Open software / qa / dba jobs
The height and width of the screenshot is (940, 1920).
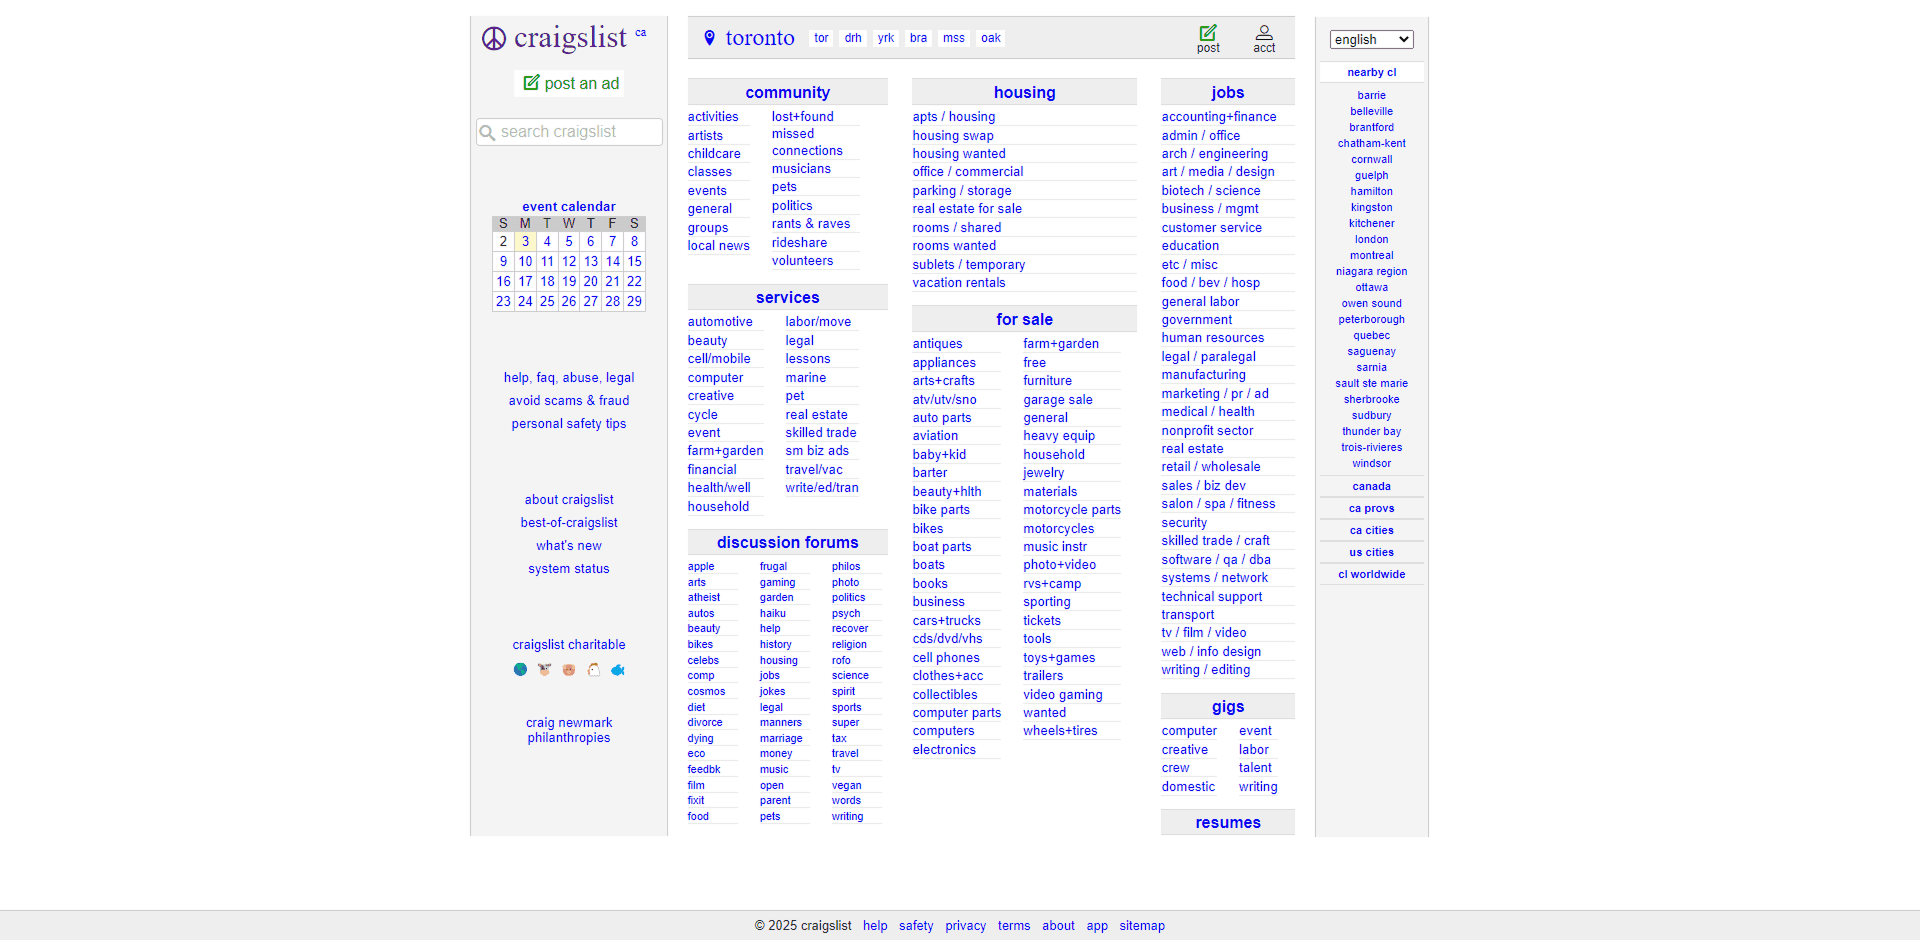click(1216, 560)
